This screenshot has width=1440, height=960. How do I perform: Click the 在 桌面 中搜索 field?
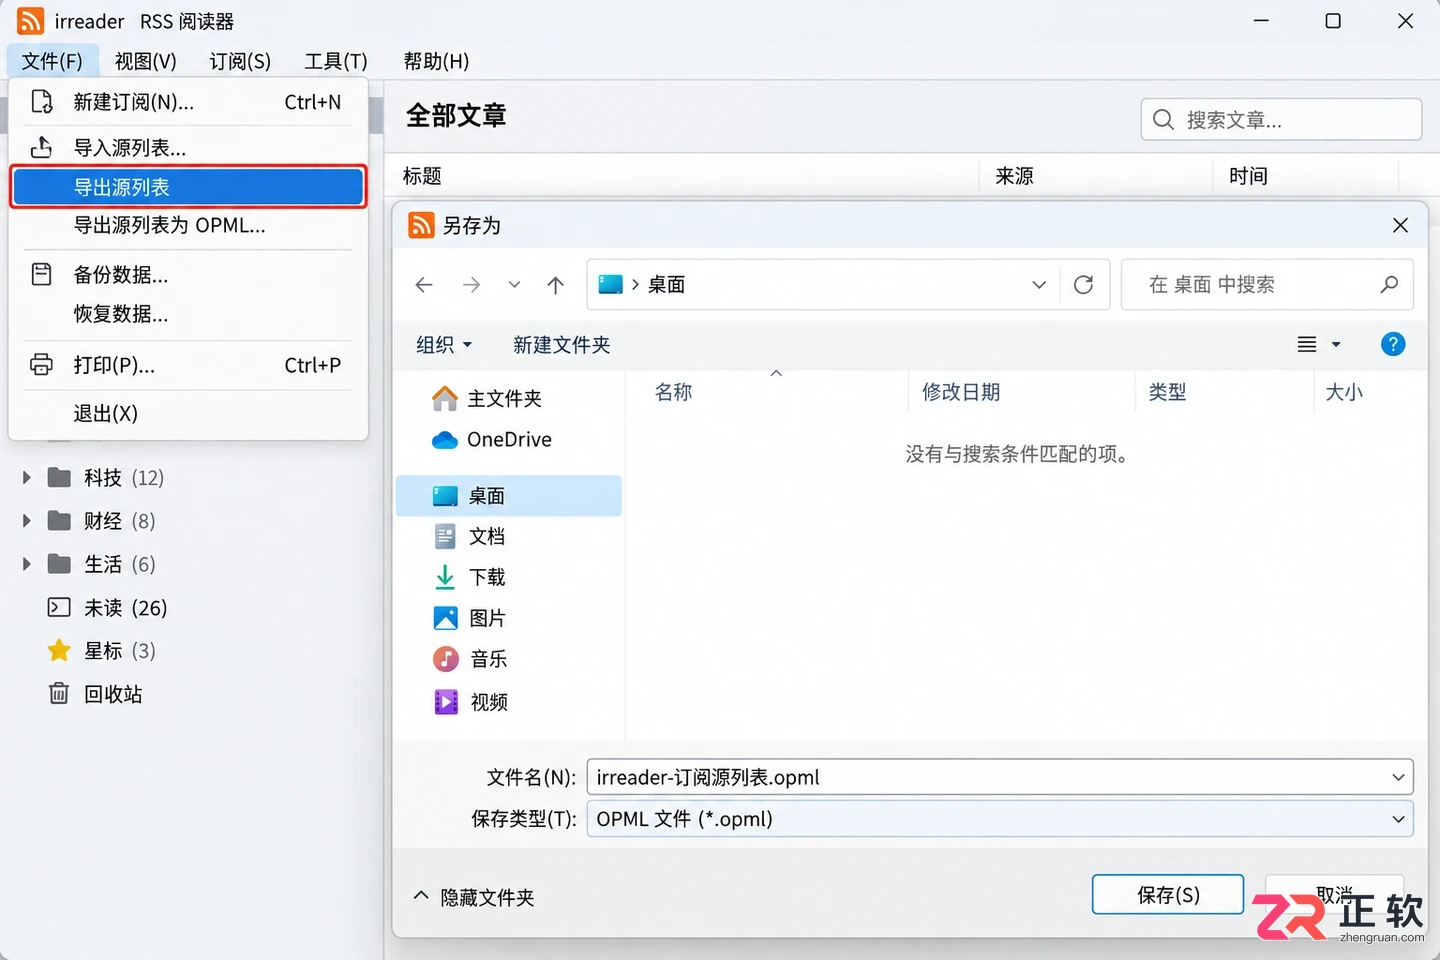(x=1267, y=285)
